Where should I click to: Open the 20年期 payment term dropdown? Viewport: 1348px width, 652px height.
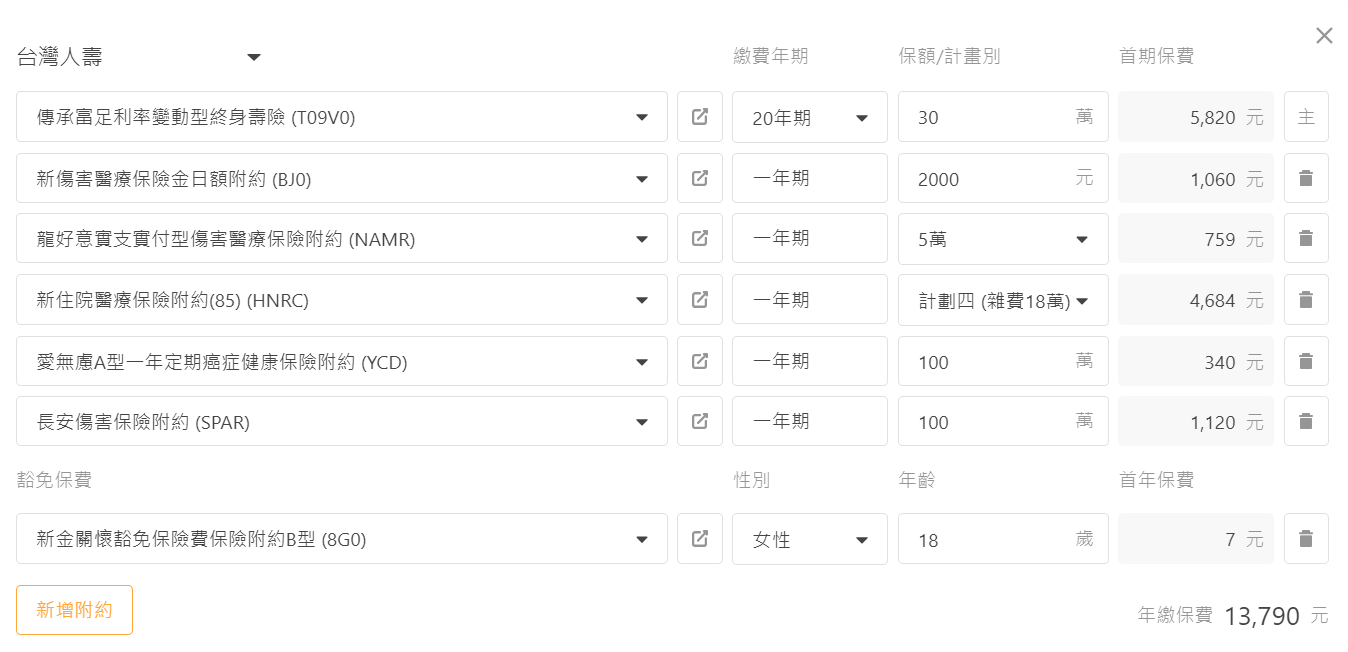tap(809, 118)
